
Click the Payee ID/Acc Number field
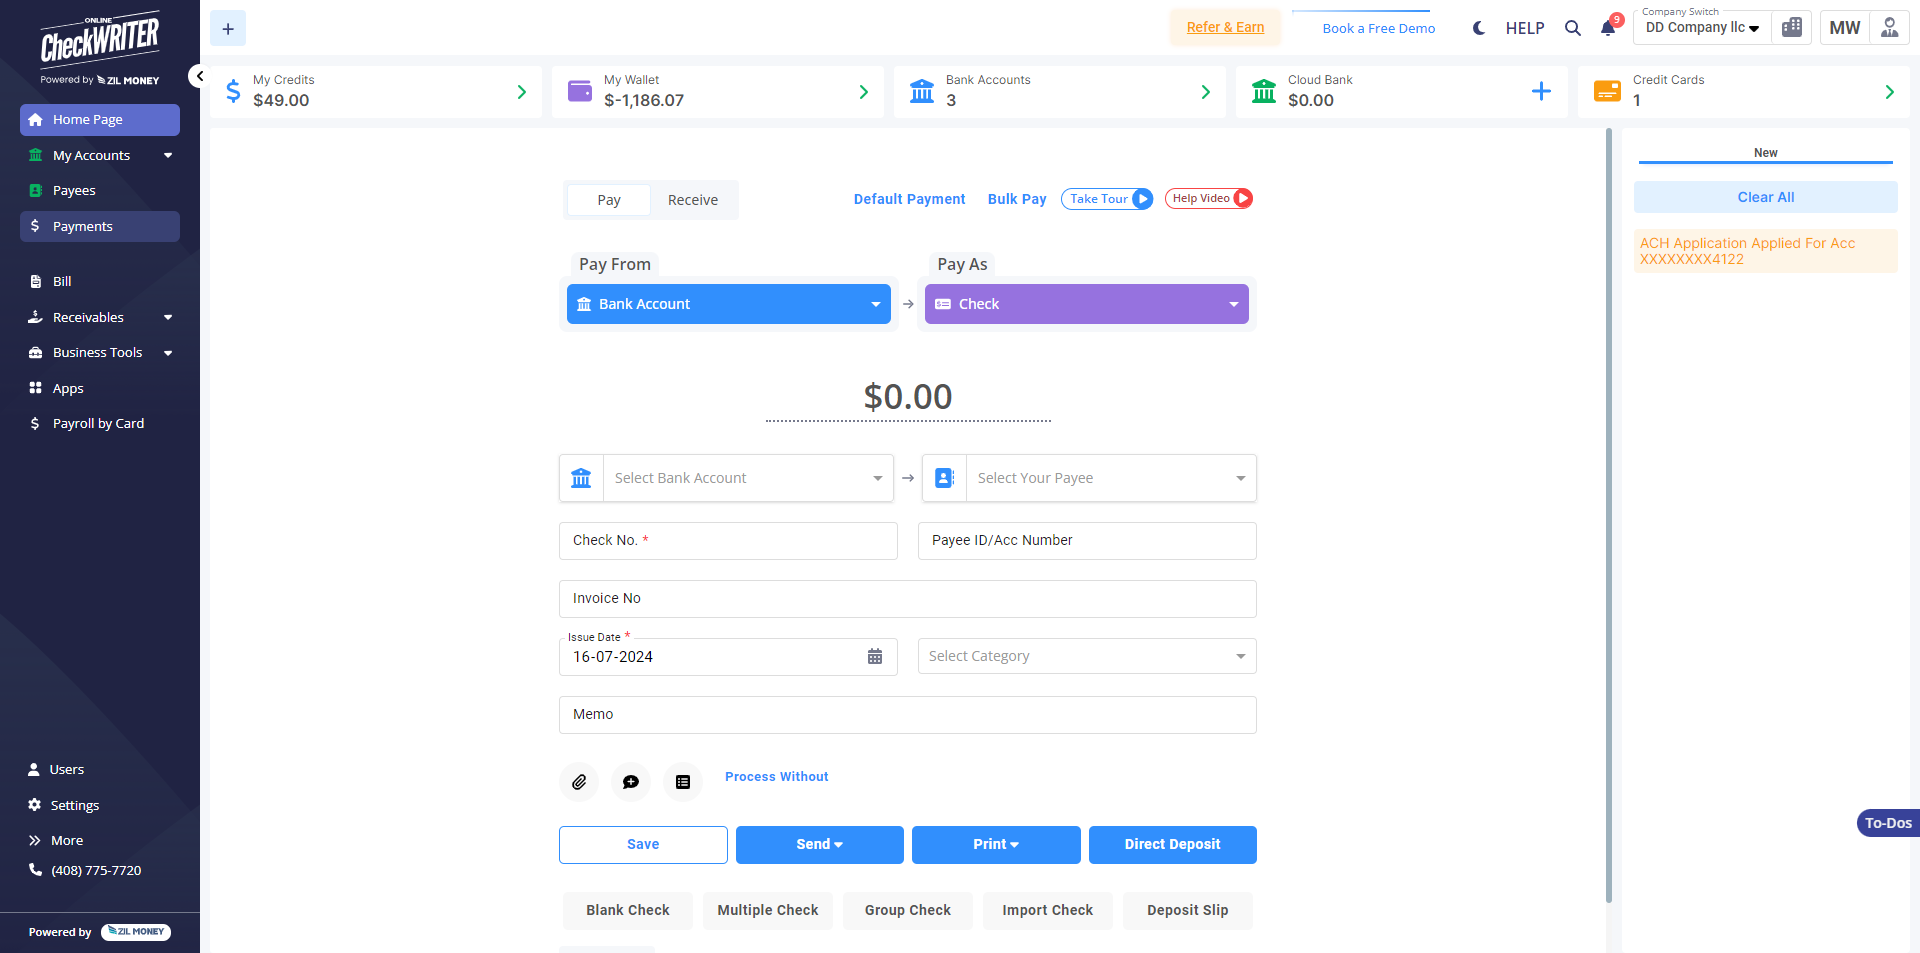(x=1087, y=541)
